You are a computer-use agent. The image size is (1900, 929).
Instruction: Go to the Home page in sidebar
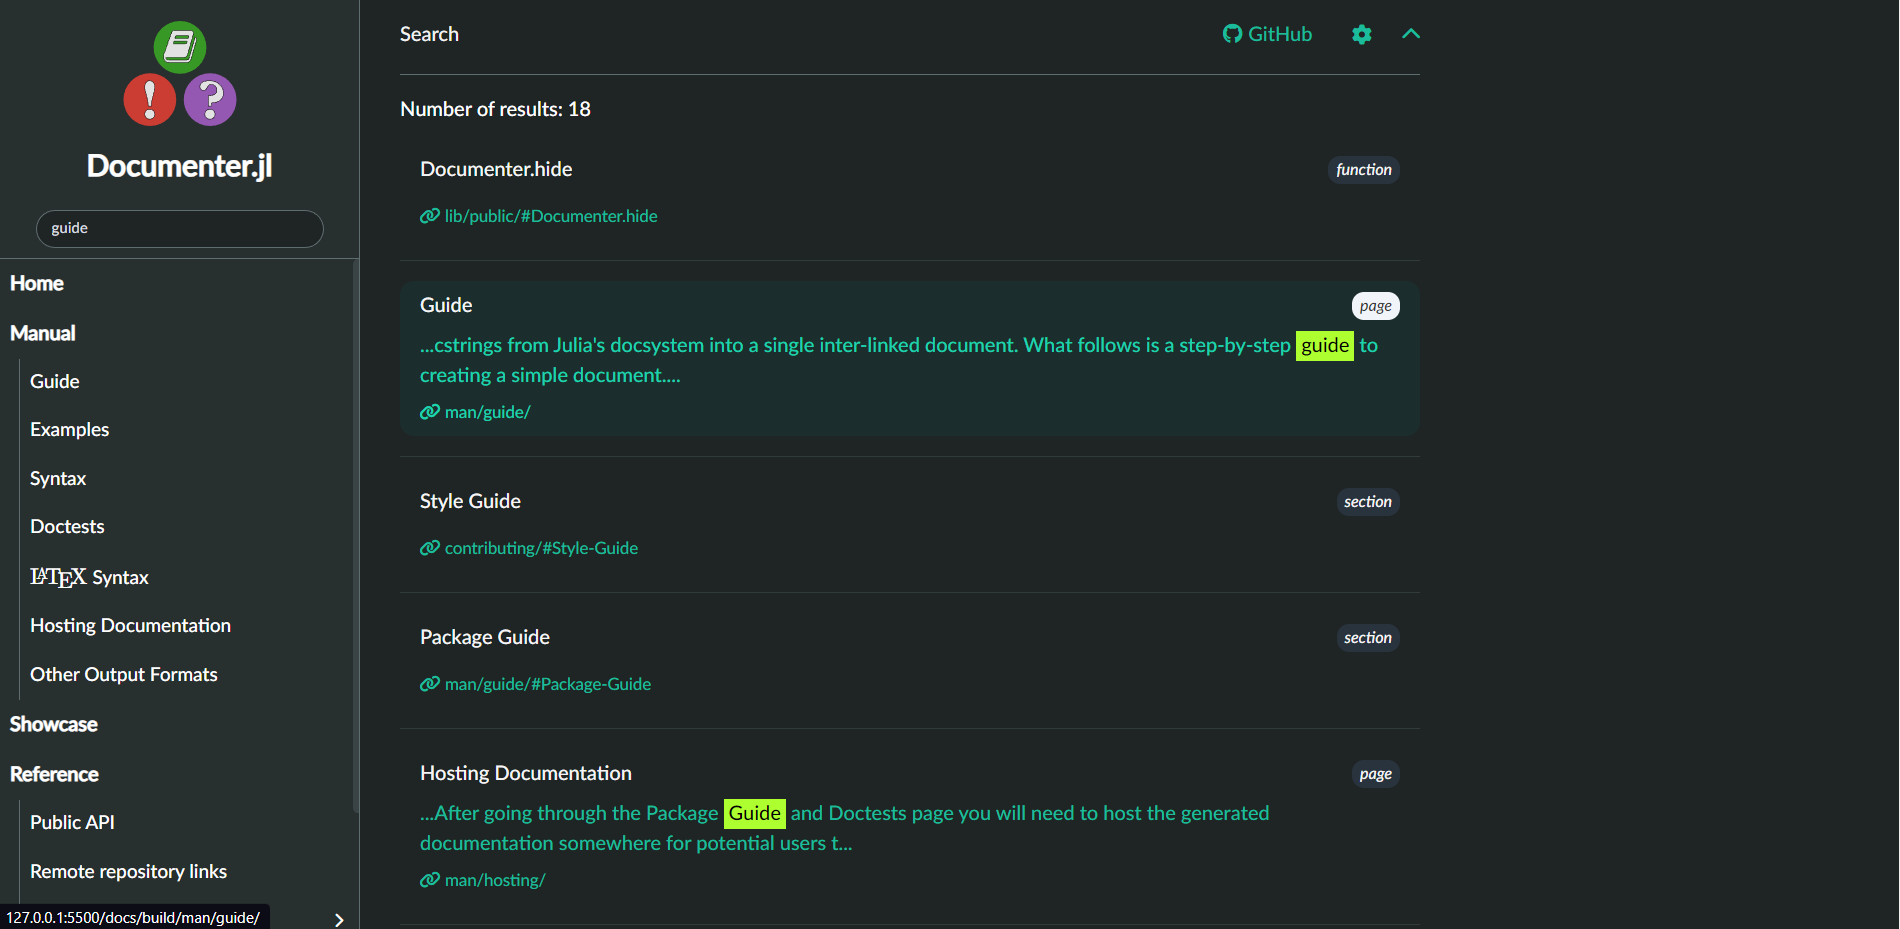(x=37, y=283)
